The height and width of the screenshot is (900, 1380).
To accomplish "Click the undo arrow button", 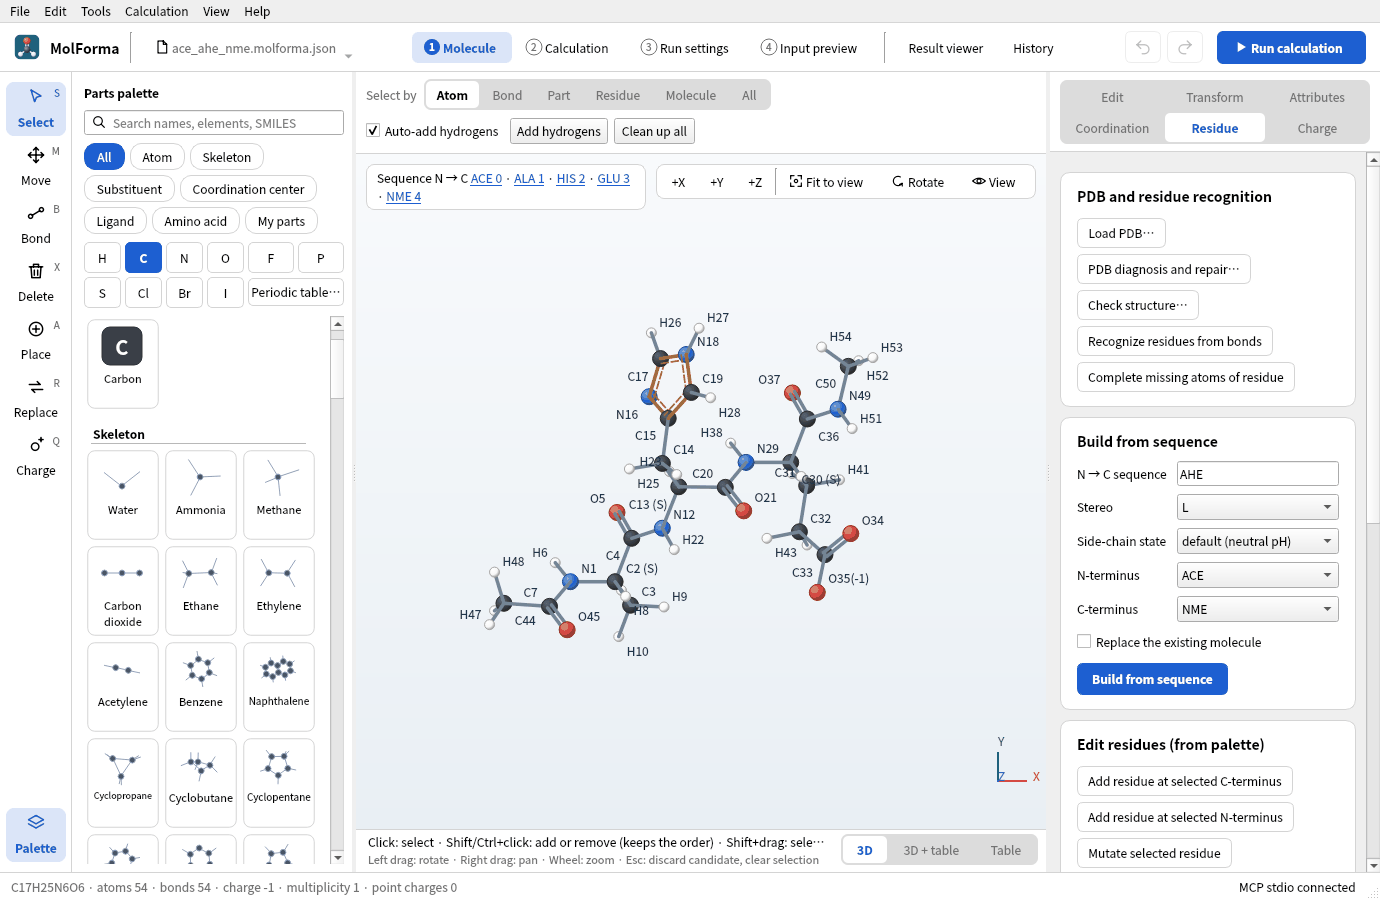I will tap(1143, 48).
